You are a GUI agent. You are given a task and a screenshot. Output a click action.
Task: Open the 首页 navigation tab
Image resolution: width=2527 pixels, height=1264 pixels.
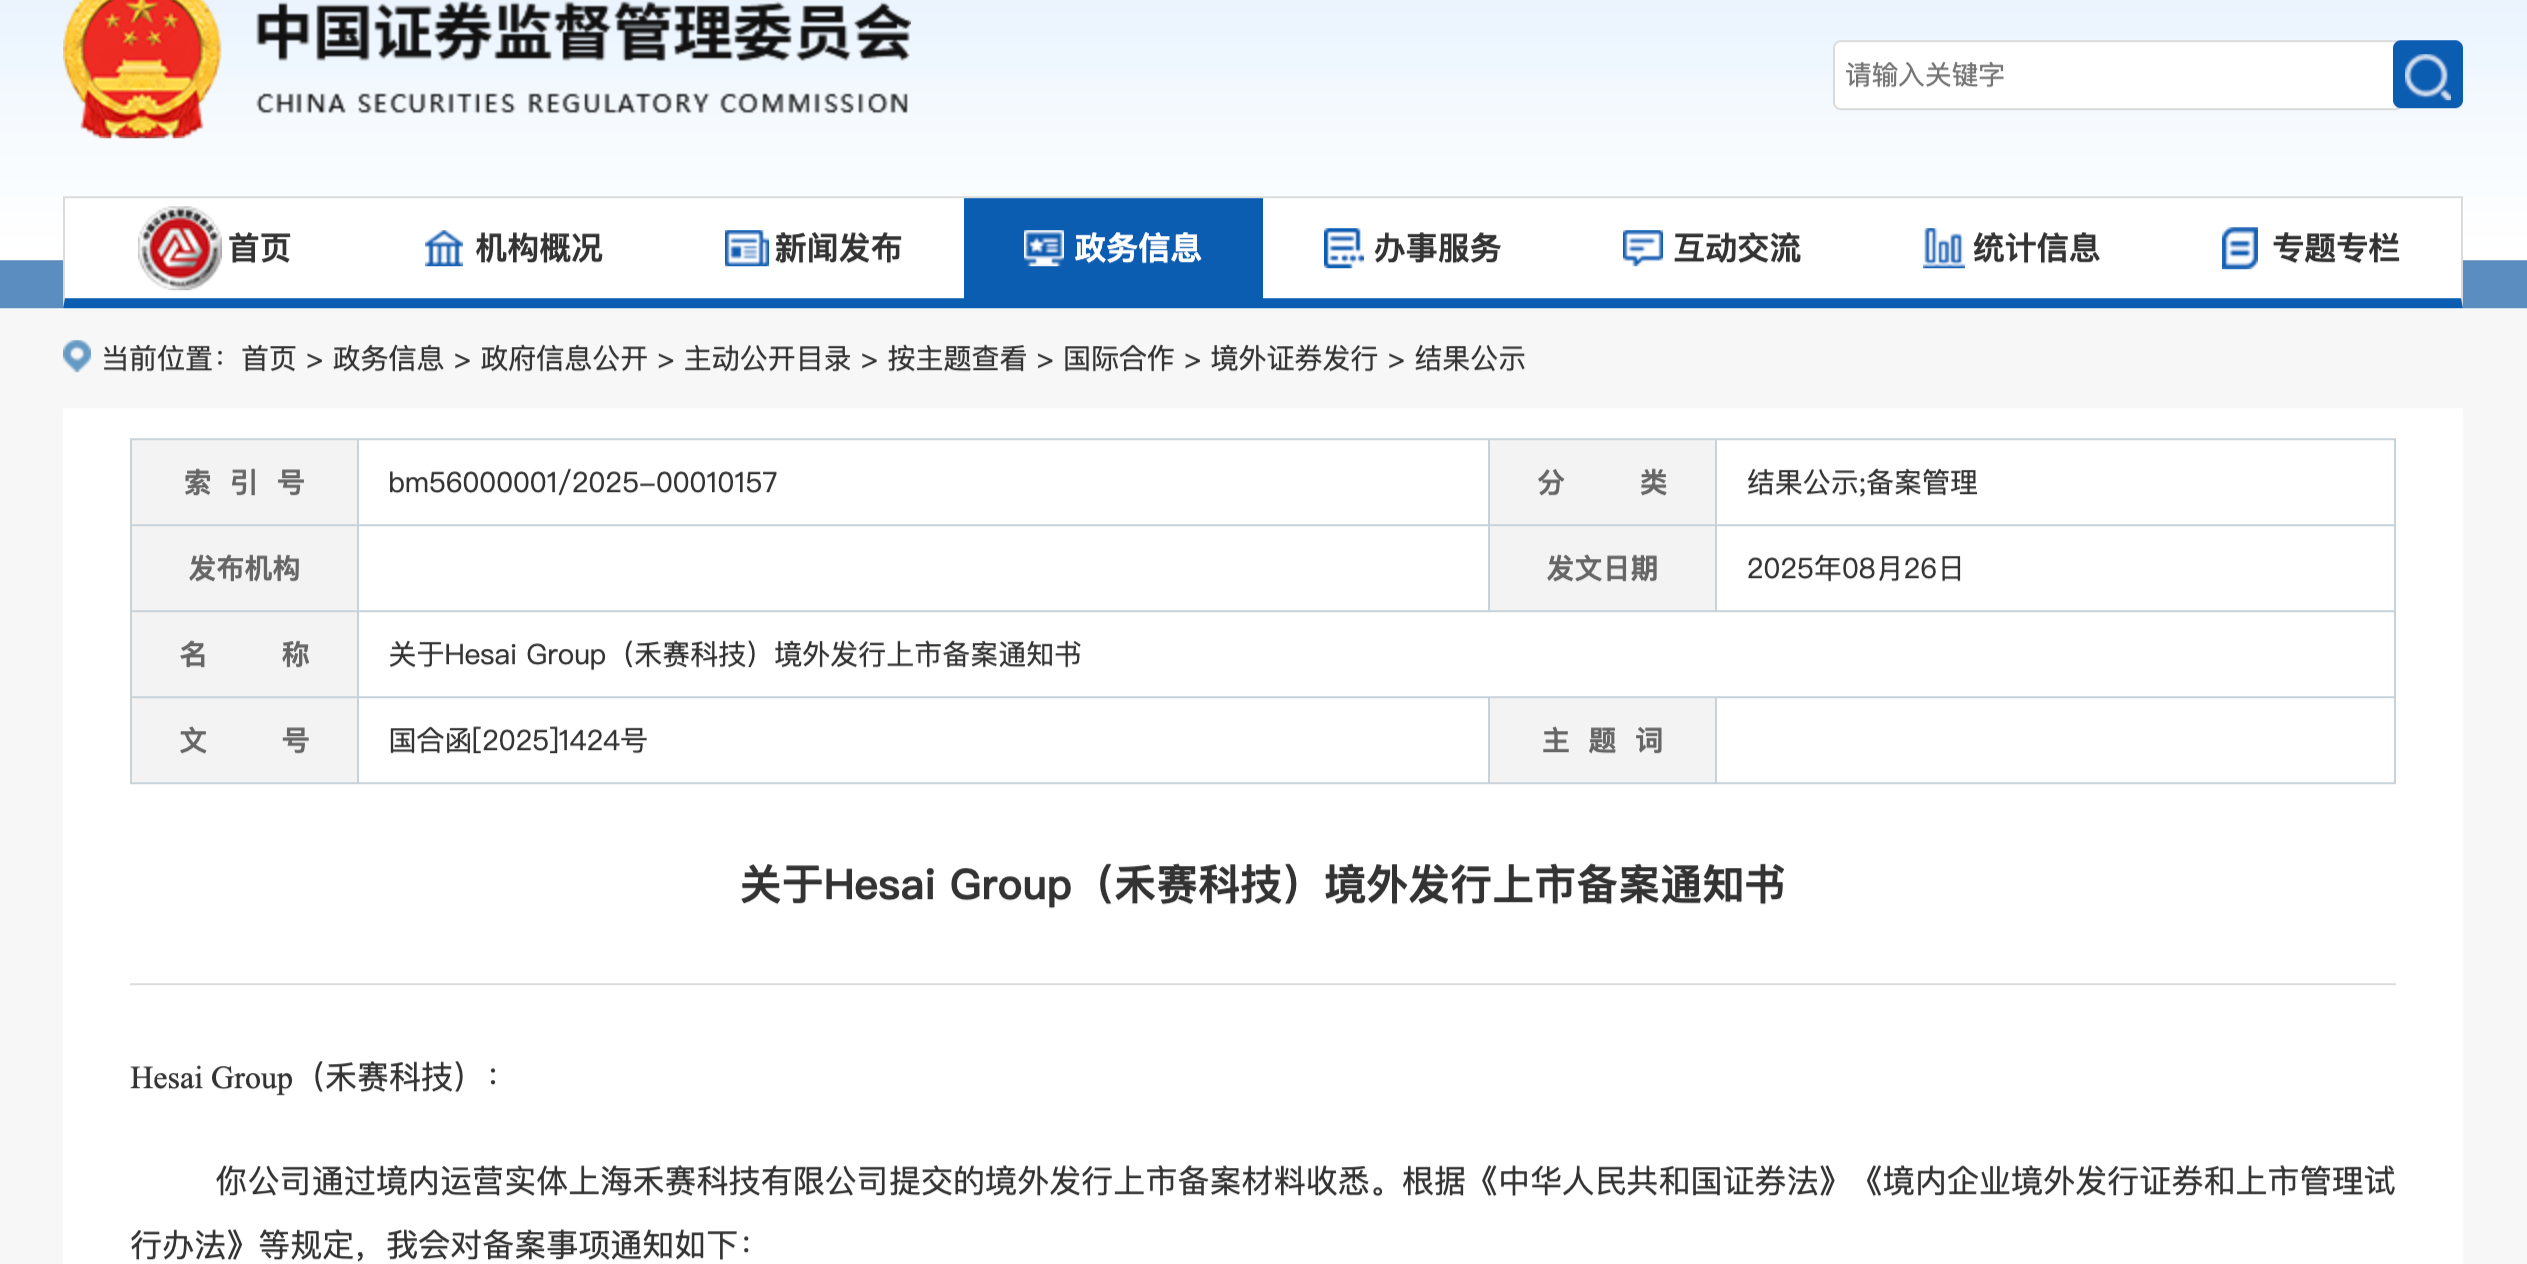click(x=214, y=248)
